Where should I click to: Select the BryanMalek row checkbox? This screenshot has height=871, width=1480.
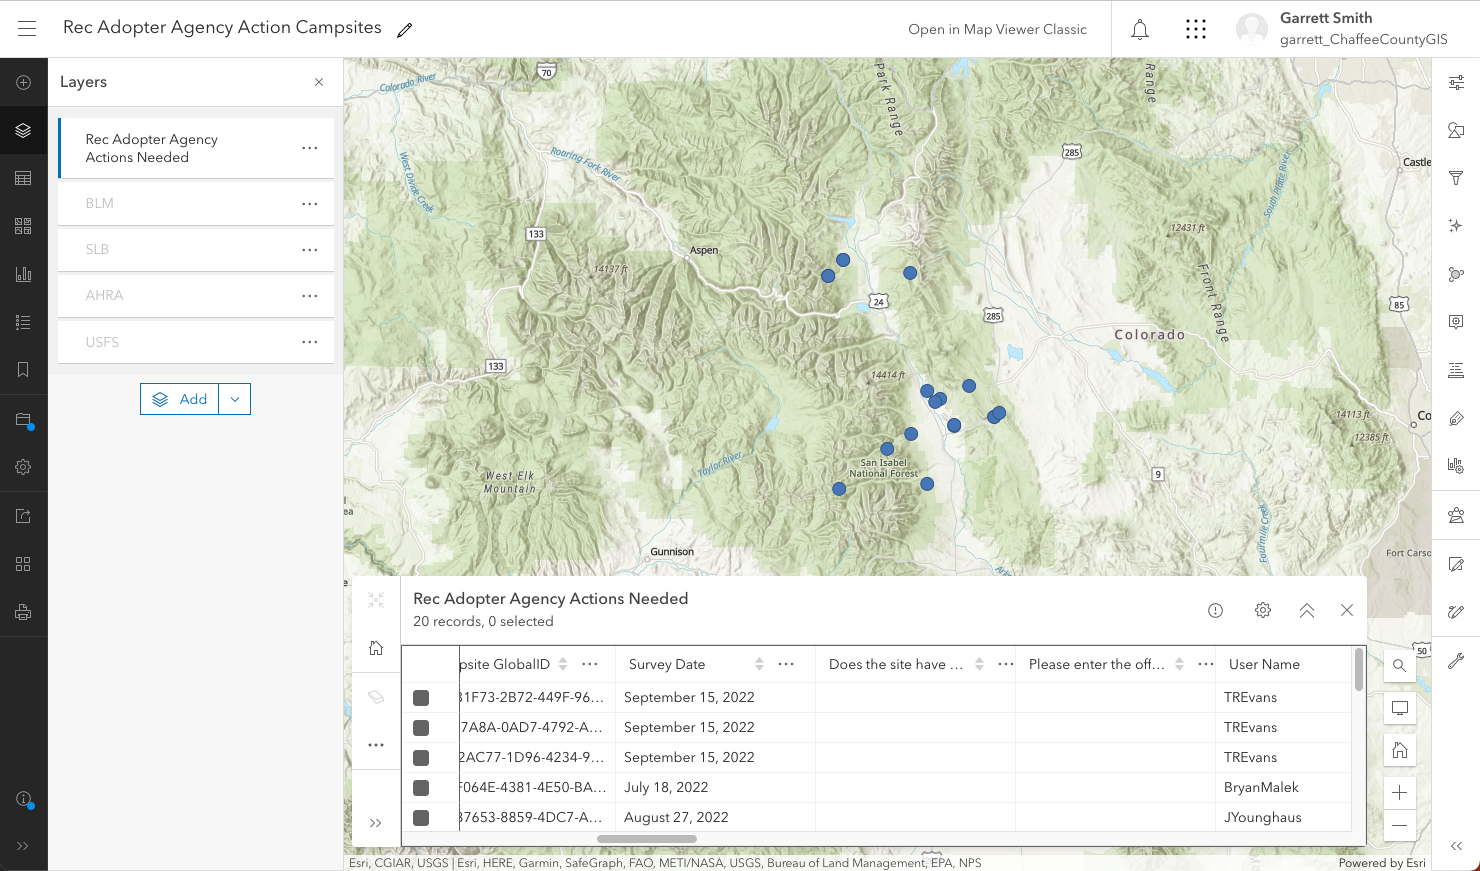(x=421, y=788)
